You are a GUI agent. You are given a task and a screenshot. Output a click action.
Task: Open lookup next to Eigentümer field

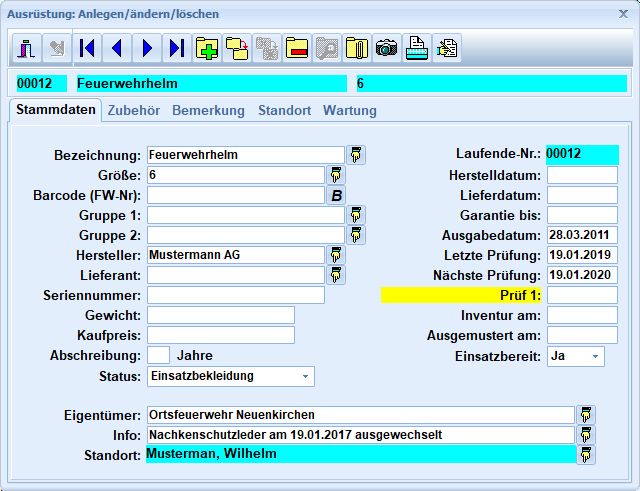pos(586,415)
